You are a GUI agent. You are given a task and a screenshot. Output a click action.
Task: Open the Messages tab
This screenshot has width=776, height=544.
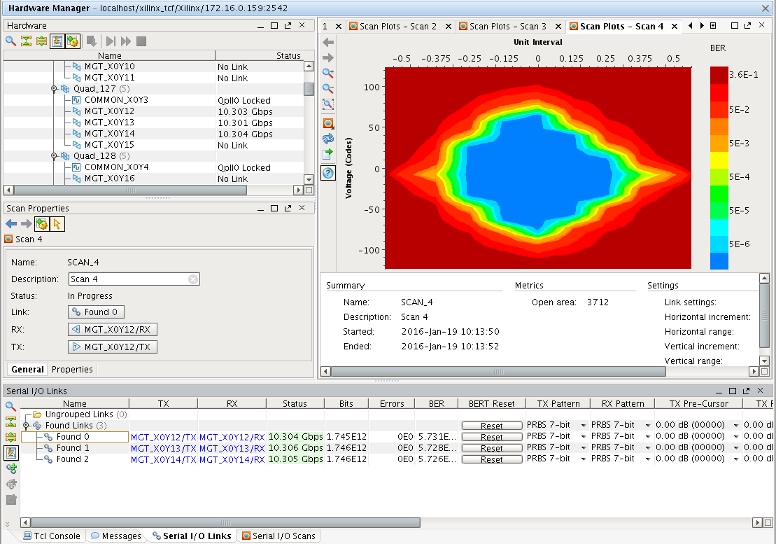[x=116, y=536]
